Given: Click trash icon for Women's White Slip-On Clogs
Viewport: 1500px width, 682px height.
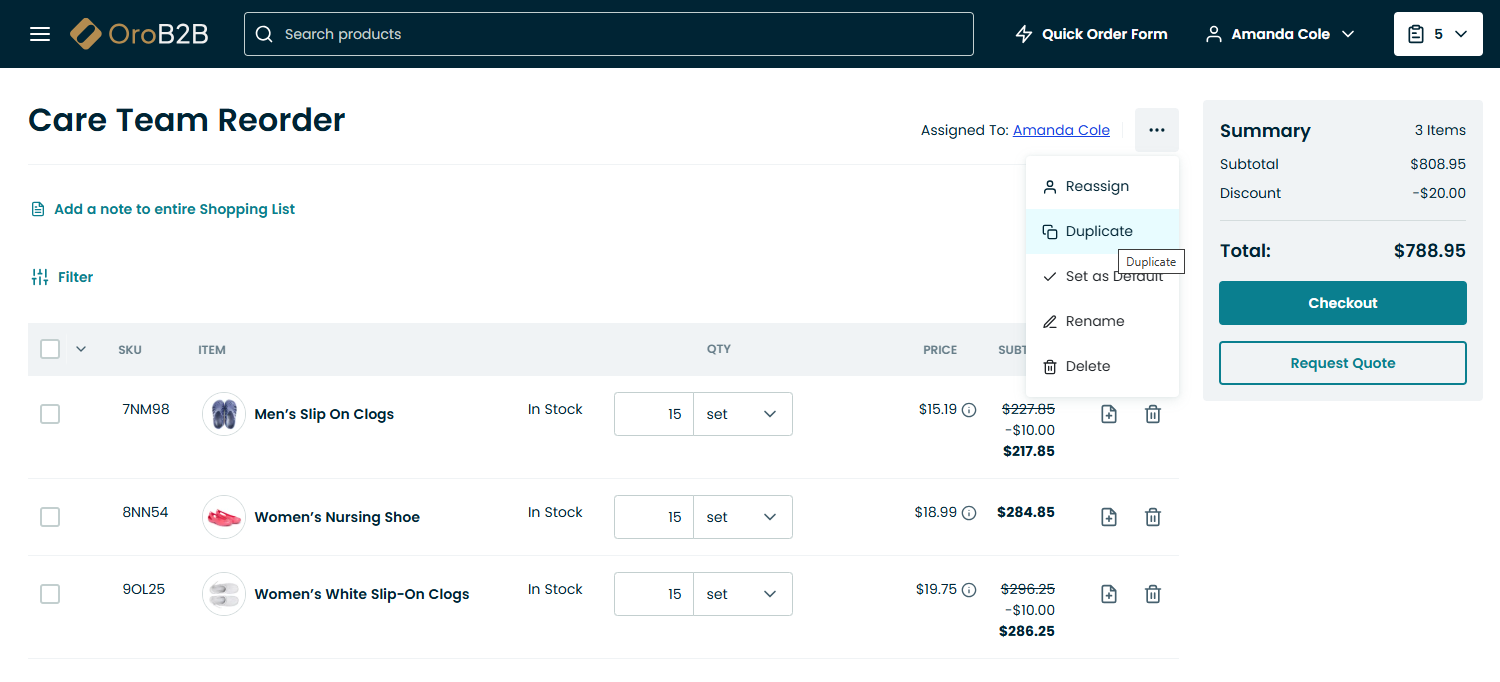Looking at the screenshot, I should [x=1152, y=594].
